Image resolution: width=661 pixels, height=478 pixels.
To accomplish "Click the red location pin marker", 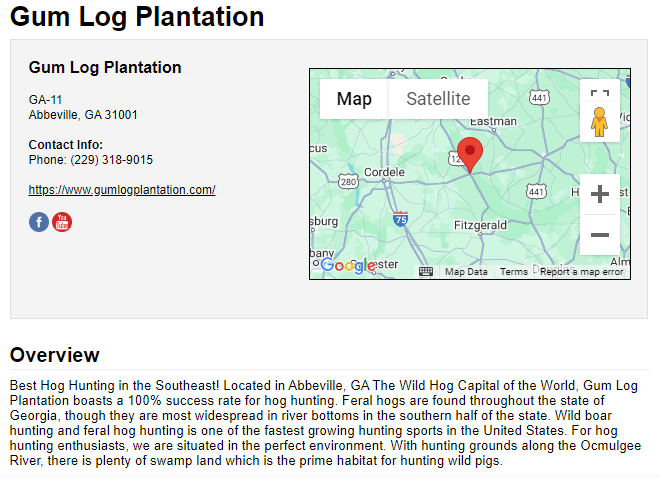I will [x=469, y=154].
